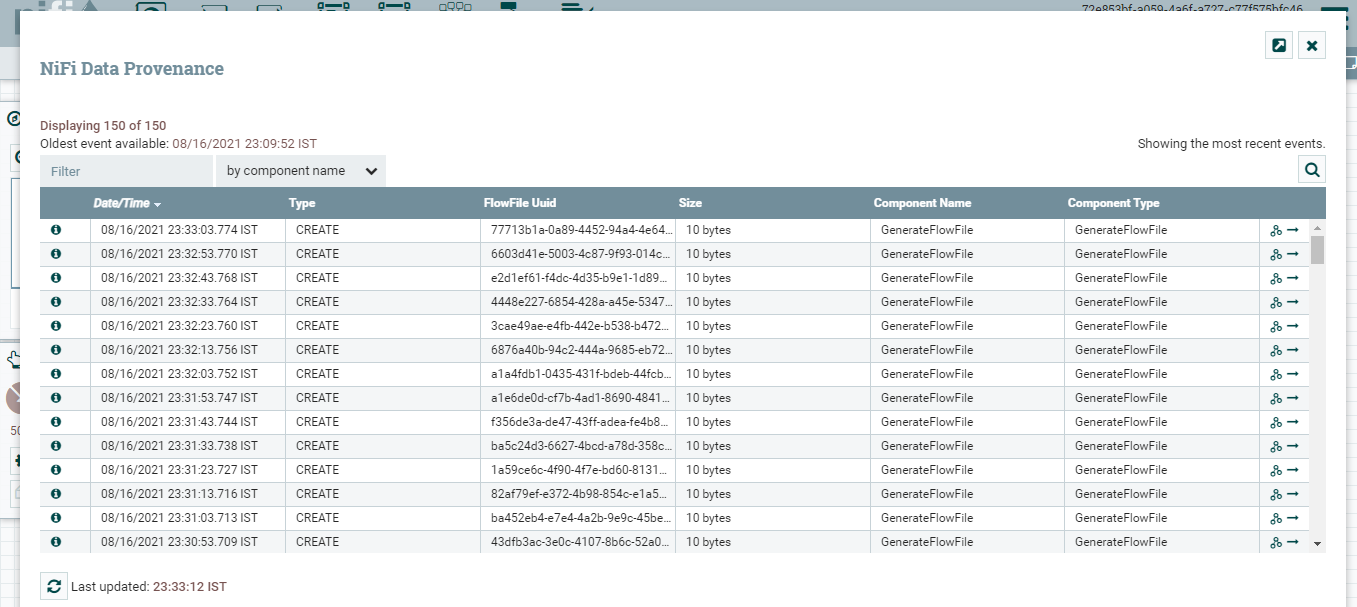Sort by the Component Name column header
The height and width of the screenshot is (607, 1357).
[922, 203]
